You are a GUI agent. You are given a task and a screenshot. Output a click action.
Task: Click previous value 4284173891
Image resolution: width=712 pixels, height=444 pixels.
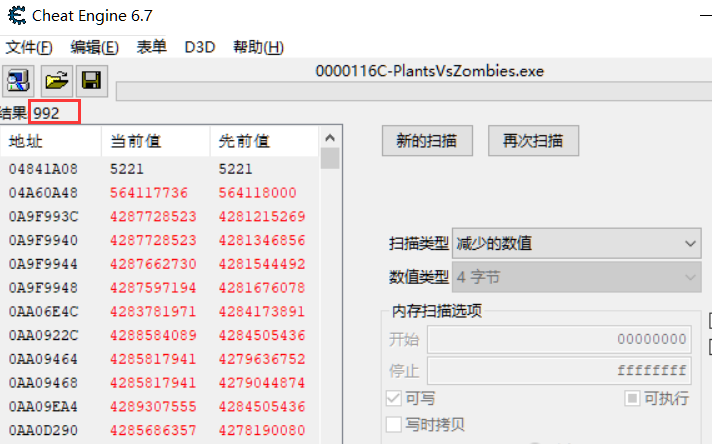point(262,311)
